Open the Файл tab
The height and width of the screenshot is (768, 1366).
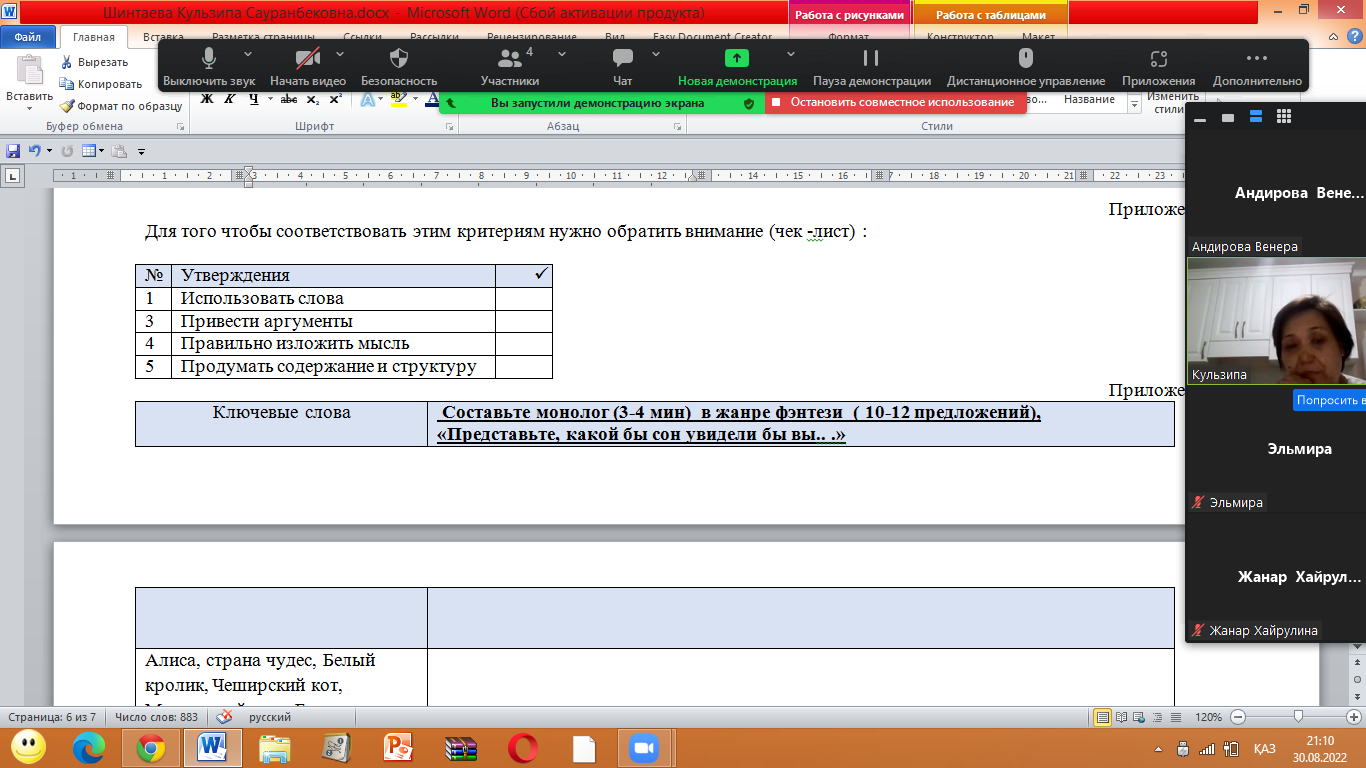pos(27,37)
